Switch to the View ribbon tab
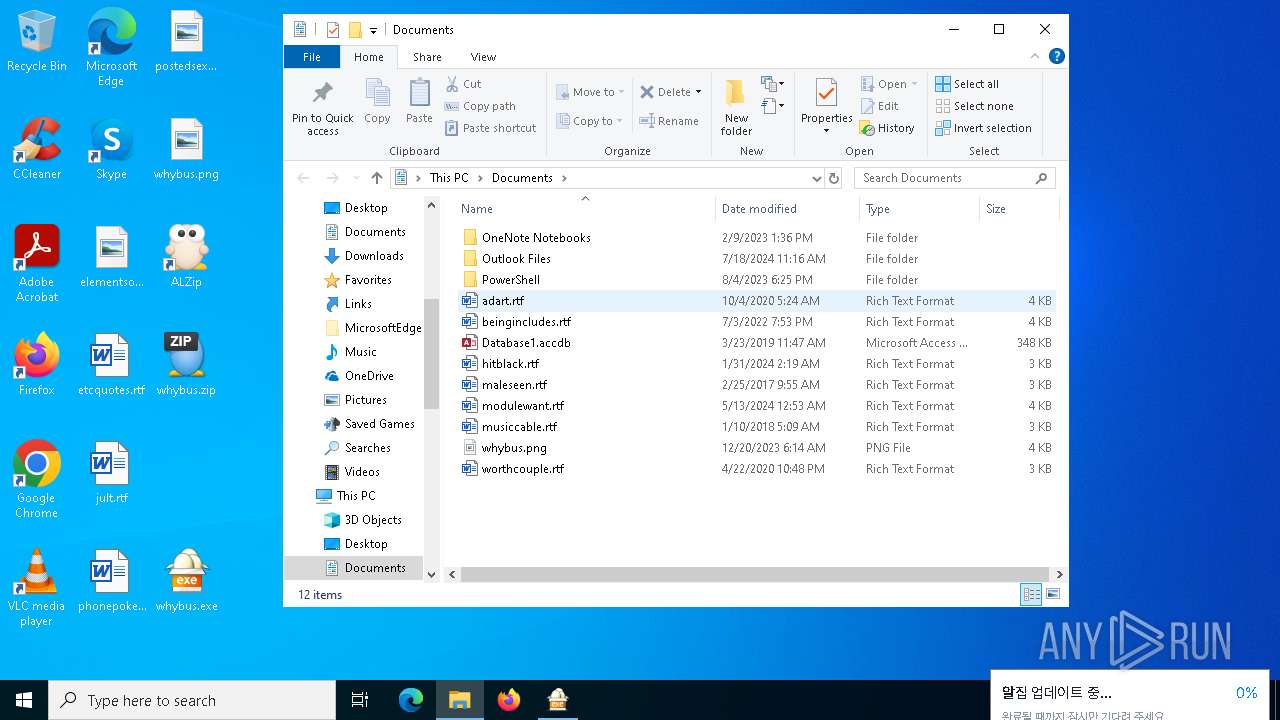The image size is (1280, 720). point(483,57)
